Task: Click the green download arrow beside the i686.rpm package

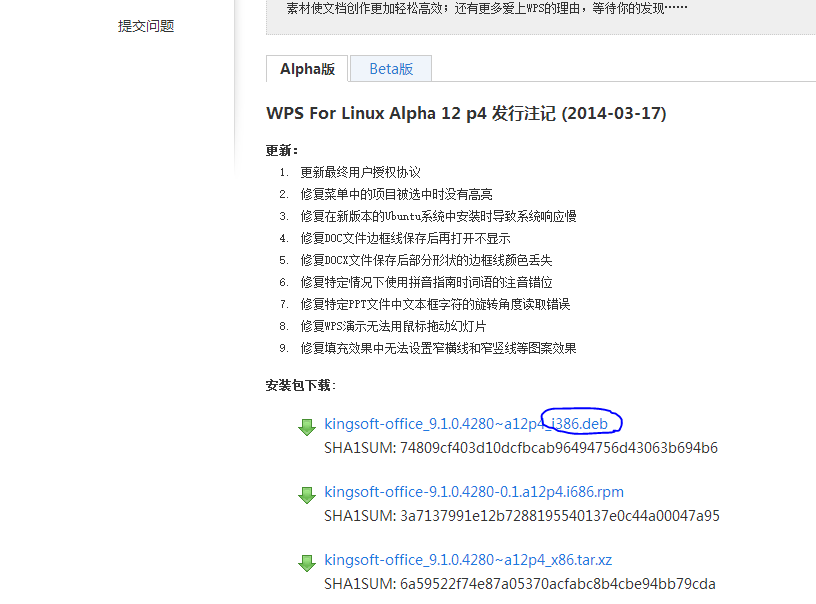Action: tap(307, 495)
